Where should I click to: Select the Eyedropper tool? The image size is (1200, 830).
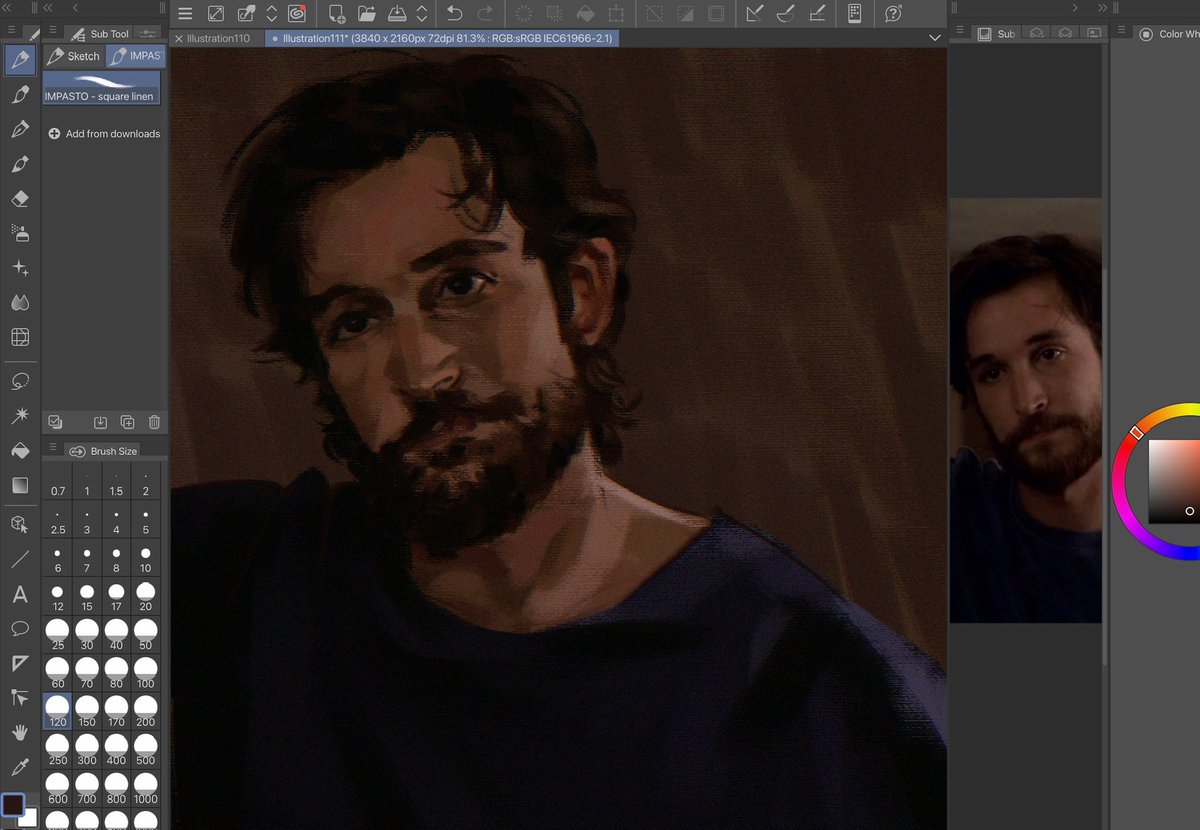tap(20, 767)
